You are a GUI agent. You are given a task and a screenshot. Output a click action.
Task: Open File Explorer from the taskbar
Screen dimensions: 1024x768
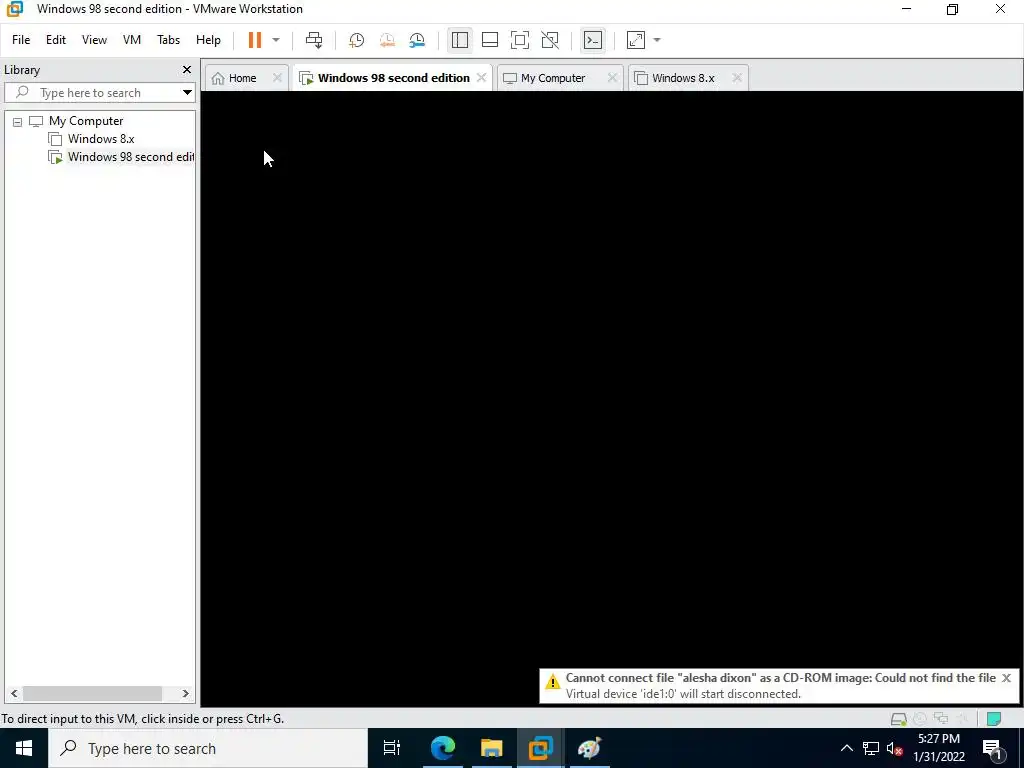[x=492, y=748]
